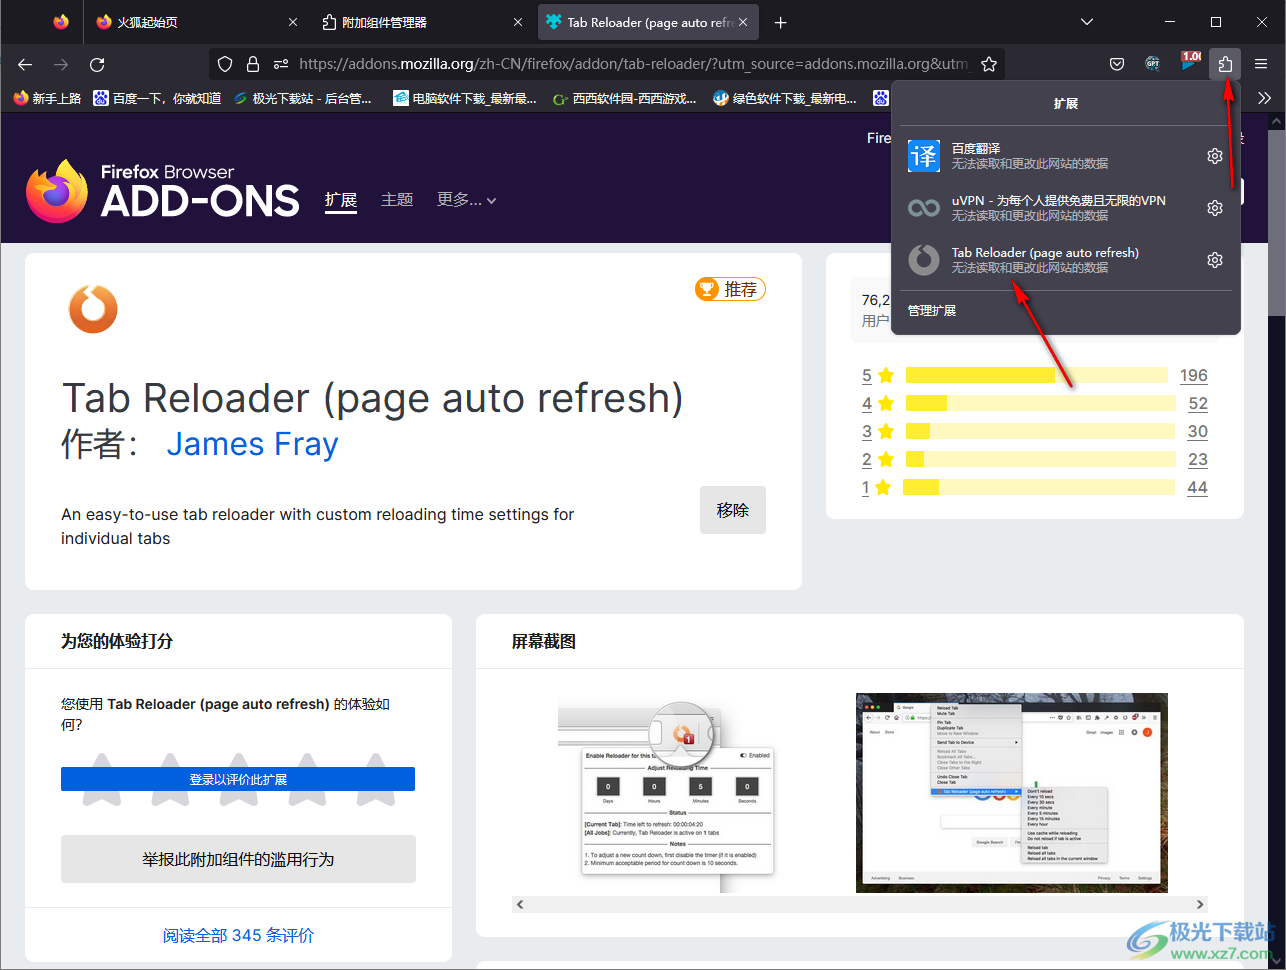Open the Pocket save icon
Viewport: 1286px width, 970px height.
[1117, 64]
